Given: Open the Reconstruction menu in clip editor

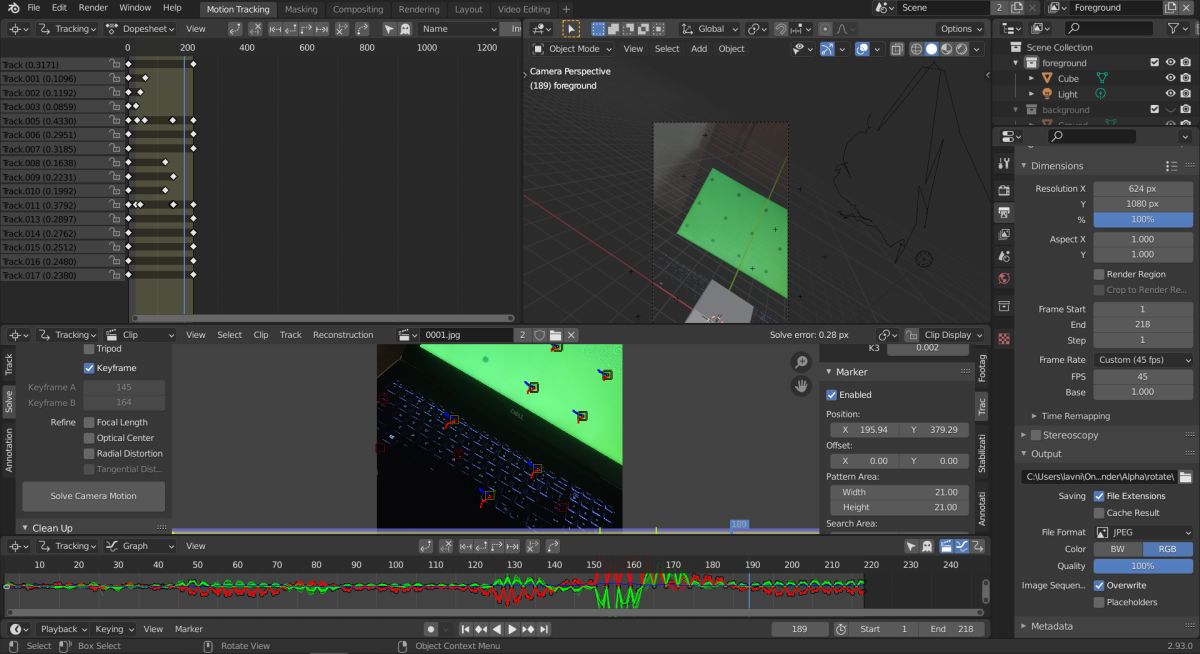Looking at the screenshot, I should point(343,335).
